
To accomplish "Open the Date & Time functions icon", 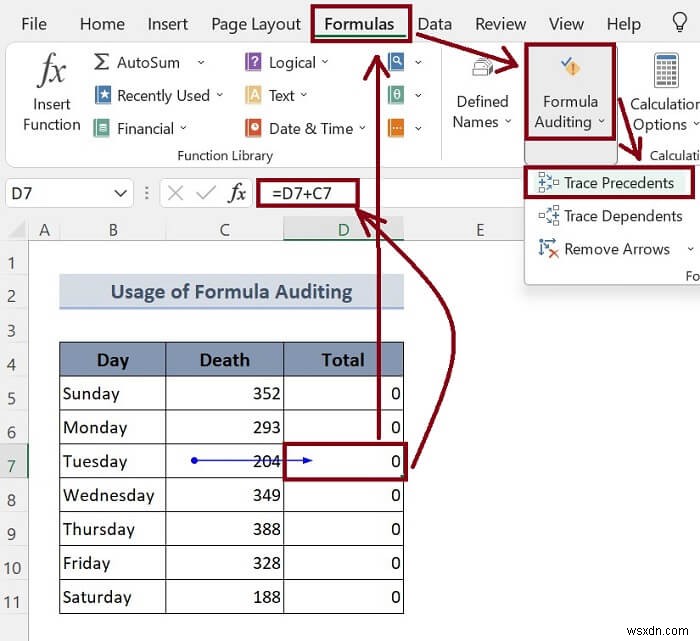I will (253, 129).
